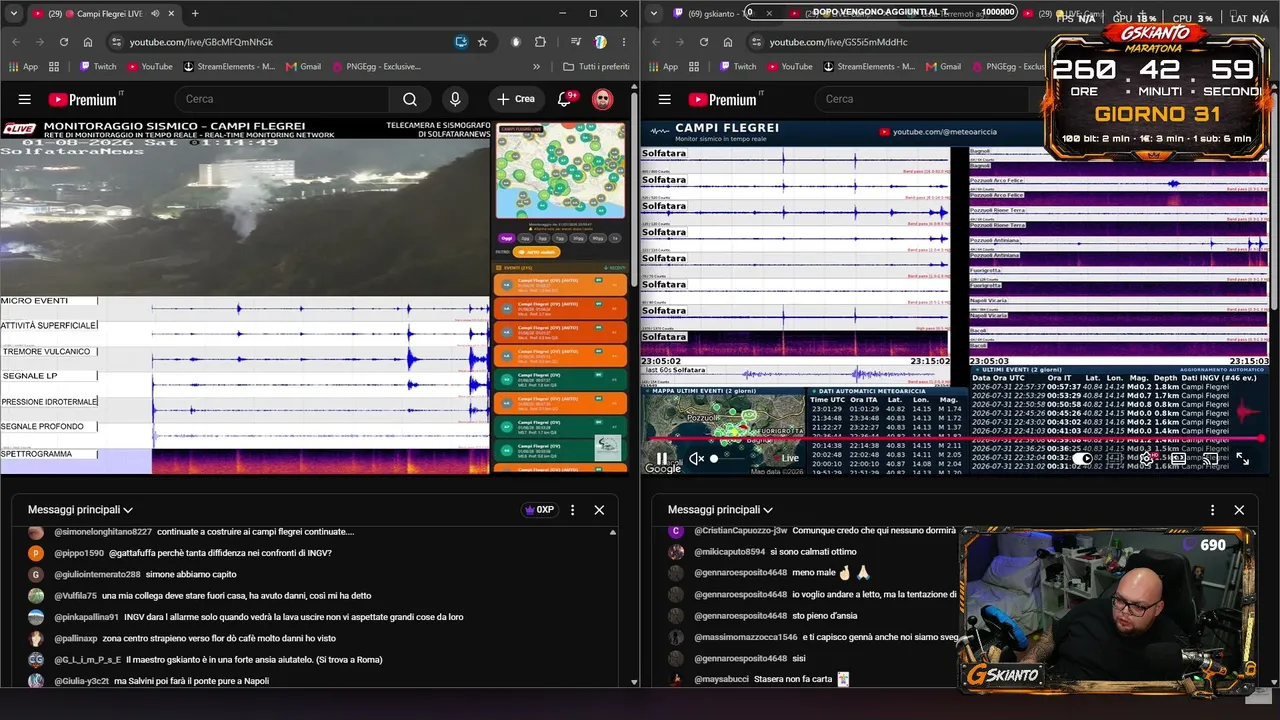Pause the right video stream

tap(662, 458)
